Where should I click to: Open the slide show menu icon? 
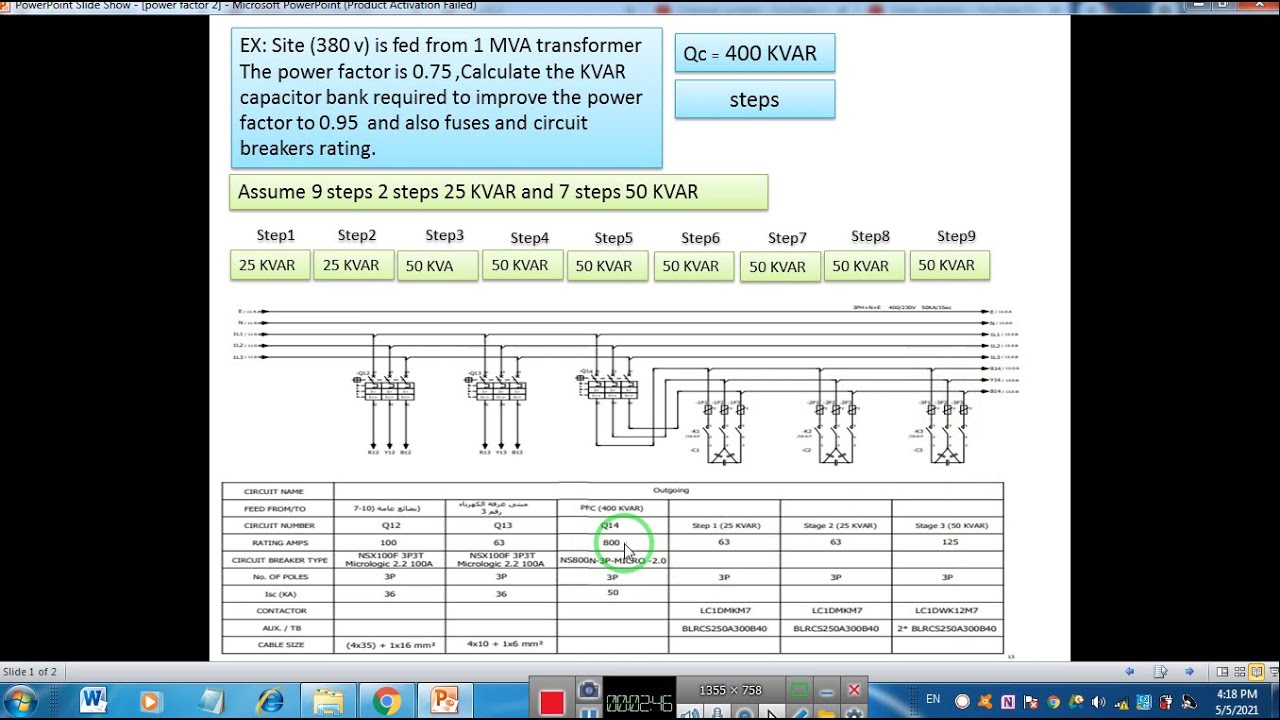pyautogui.click(x=1160, y=672)
